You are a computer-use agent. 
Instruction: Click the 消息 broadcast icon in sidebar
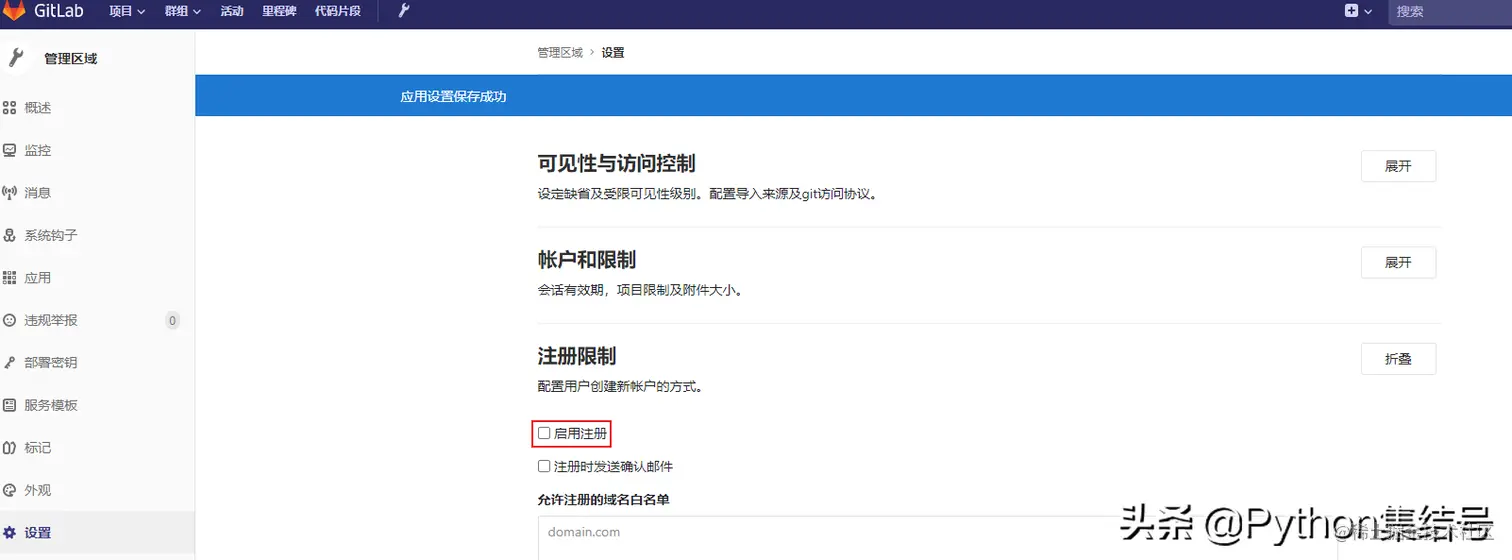pos(10,193)
